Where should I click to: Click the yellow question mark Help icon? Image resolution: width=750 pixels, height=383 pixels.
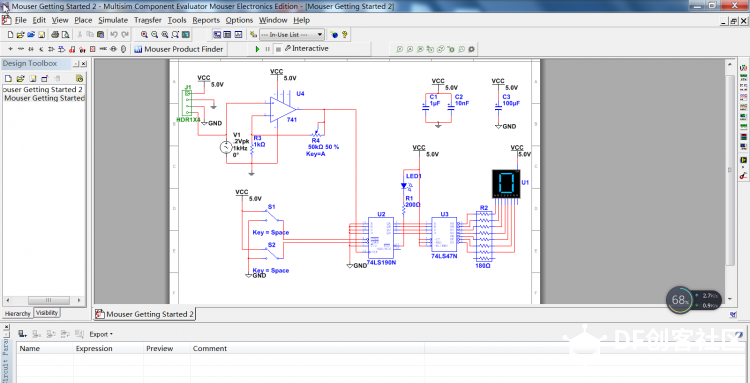pos(344,34)
